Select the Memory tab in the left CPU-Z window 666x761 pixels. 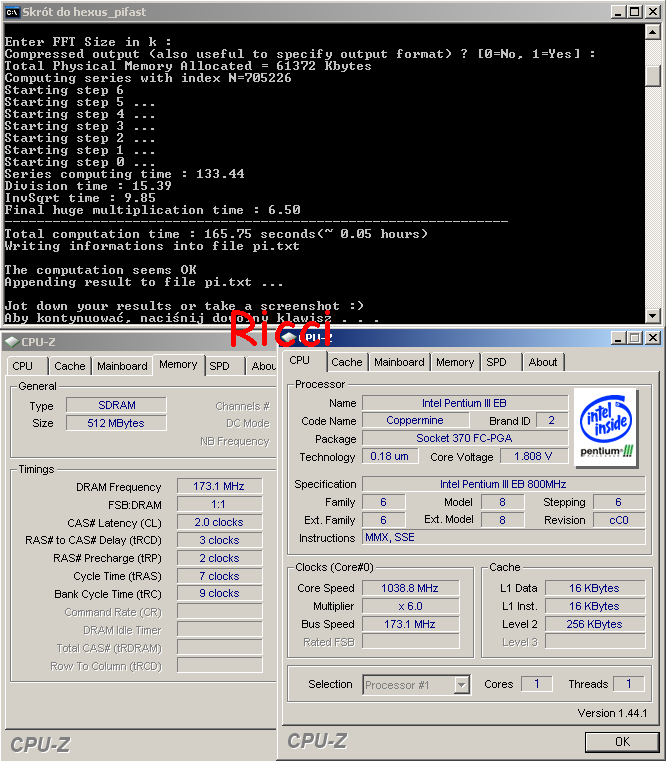pos(178,364)
